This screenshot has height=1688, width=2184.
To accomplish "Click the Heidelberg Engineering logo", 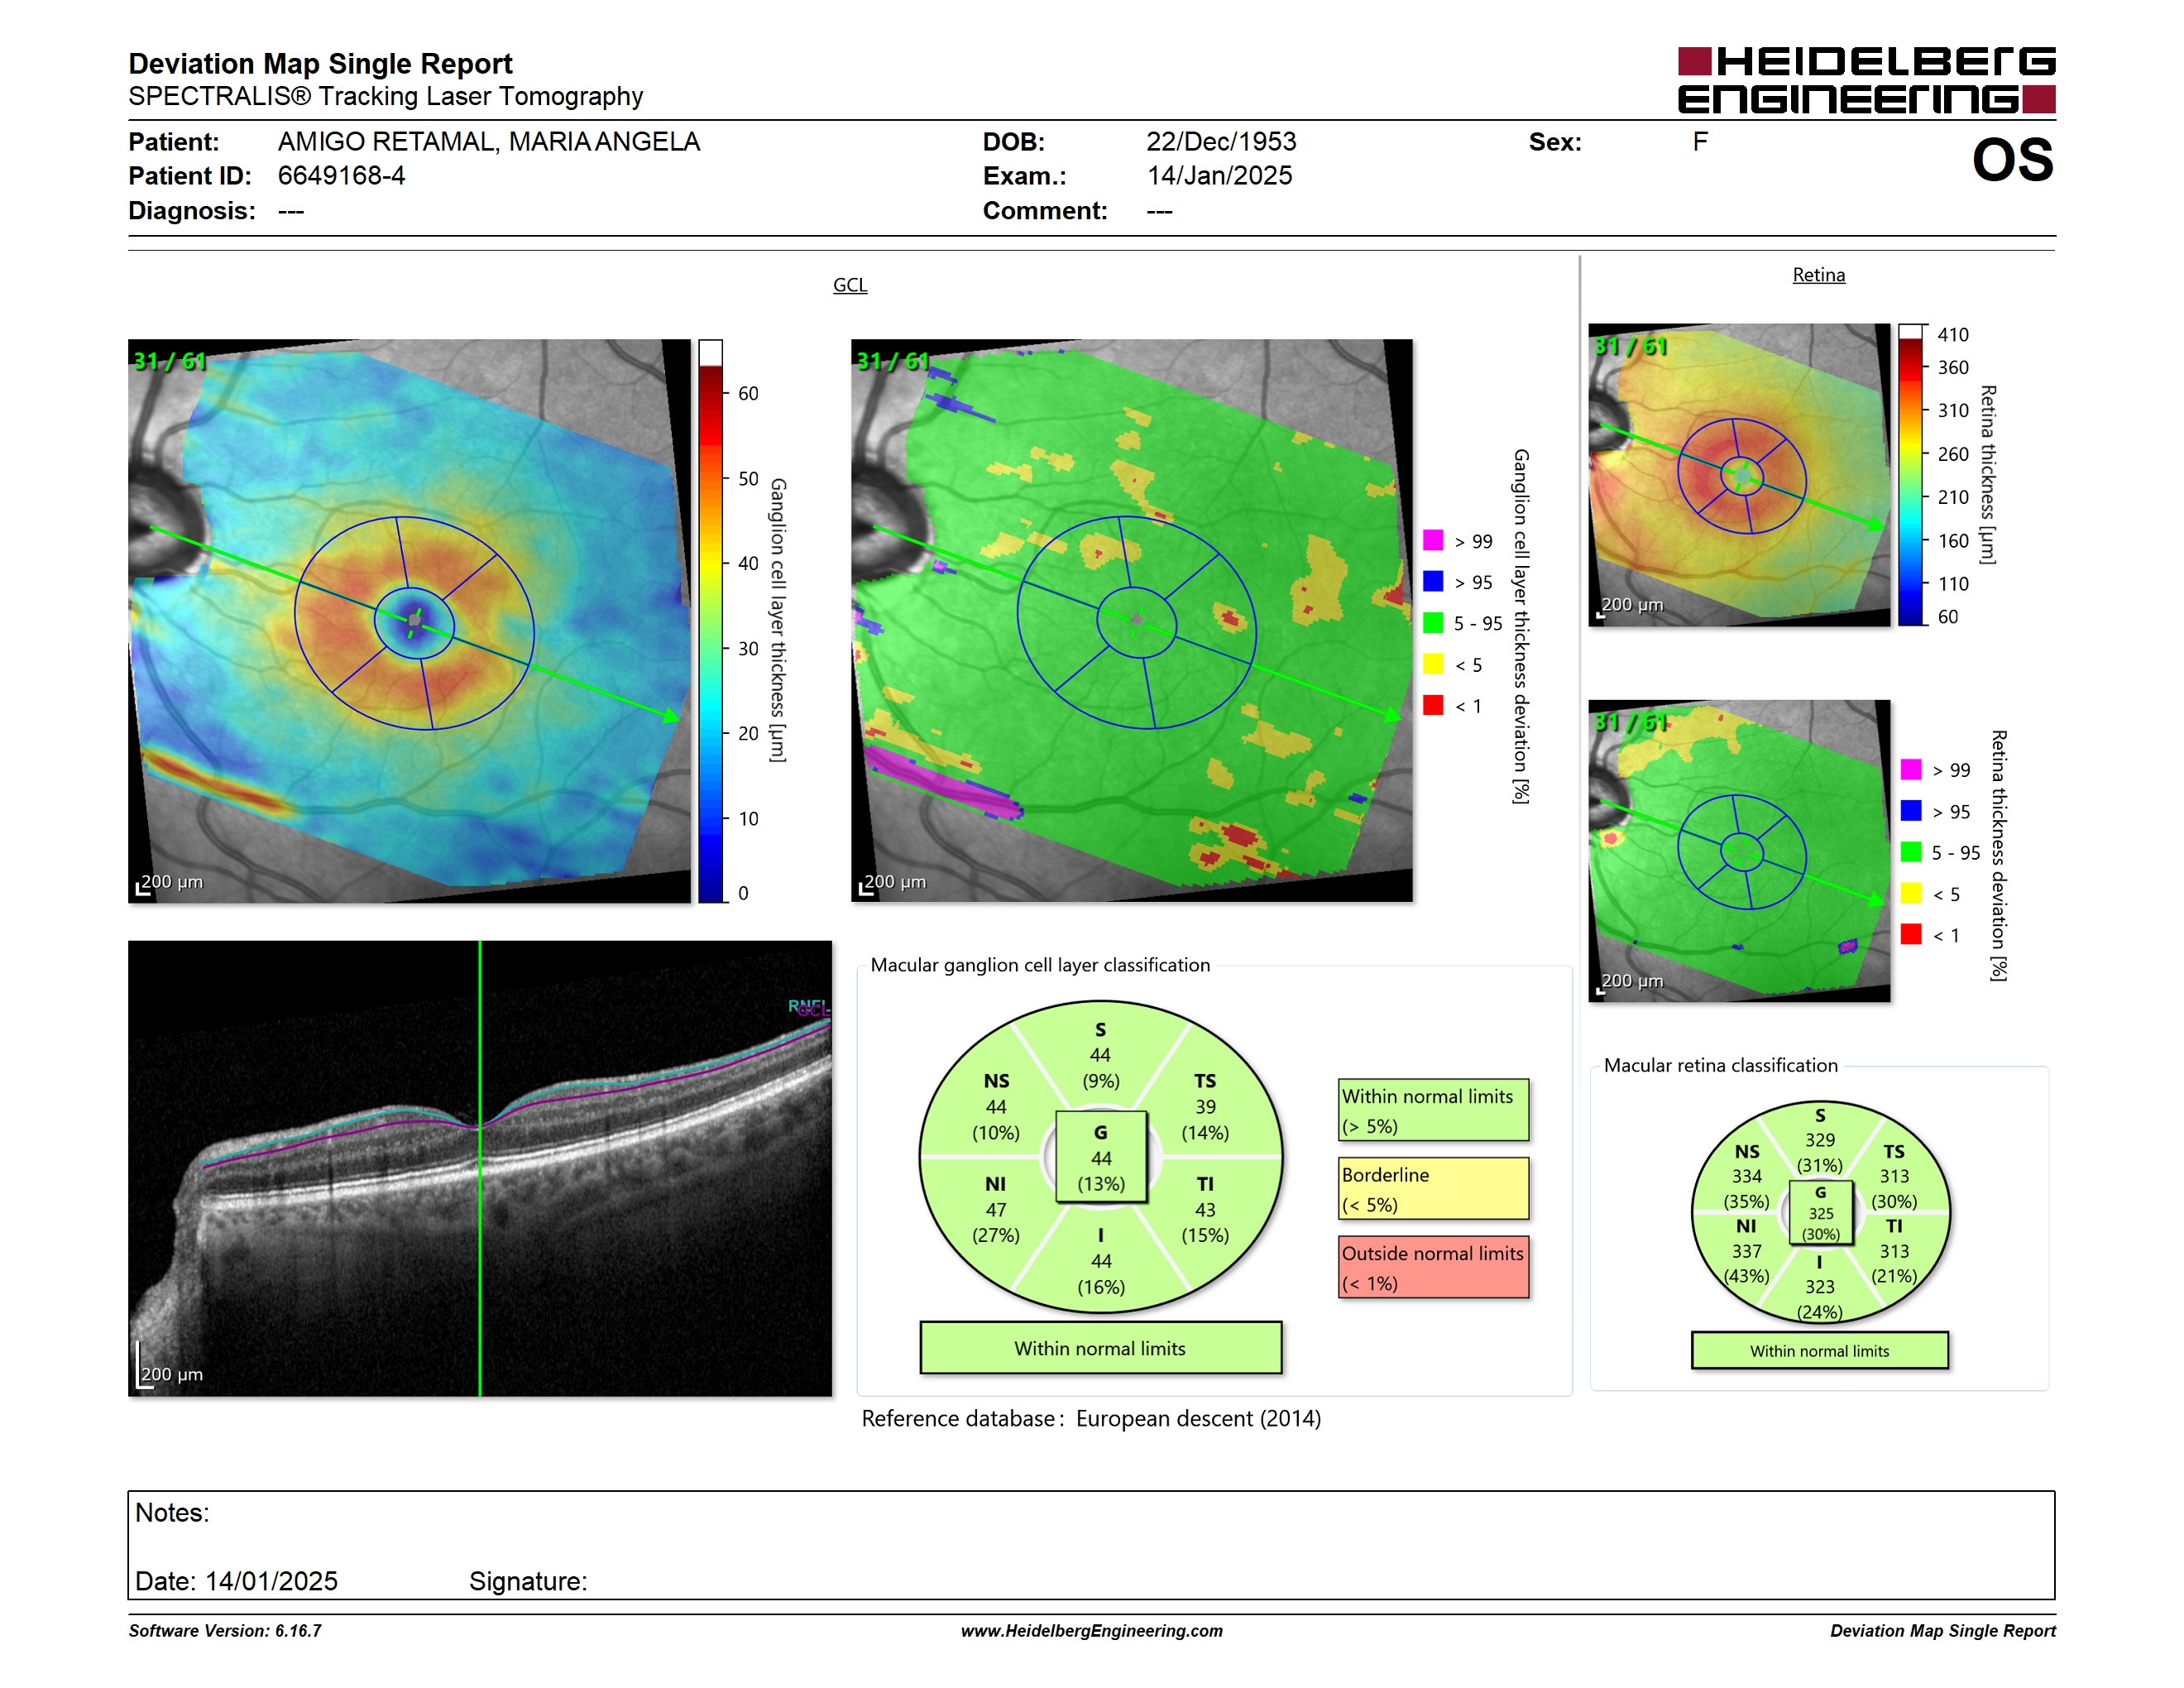I will tap(1866, 80).
